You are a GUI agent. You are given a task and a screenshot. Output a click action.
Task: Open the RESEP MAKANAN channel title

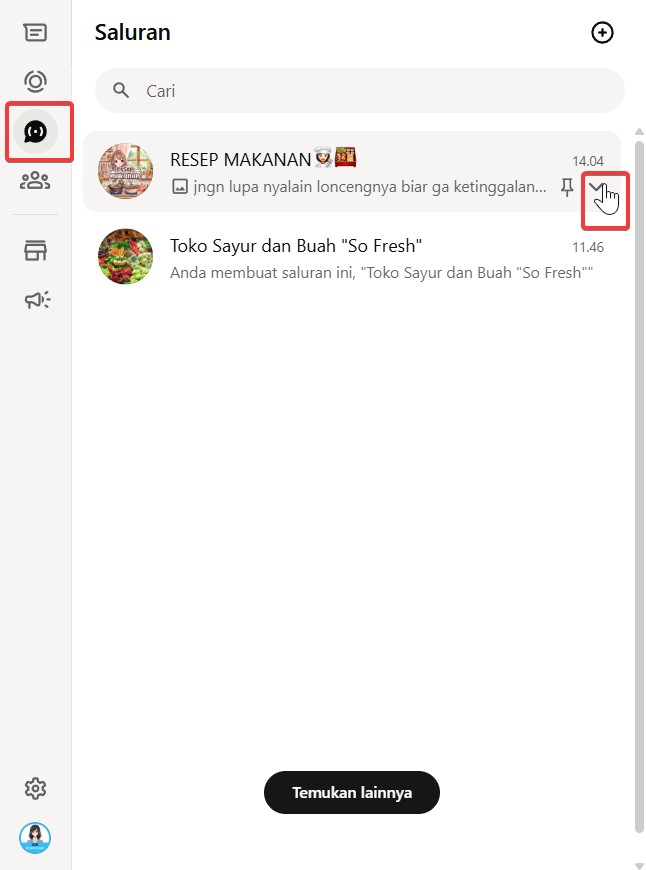tap(240, 159)
